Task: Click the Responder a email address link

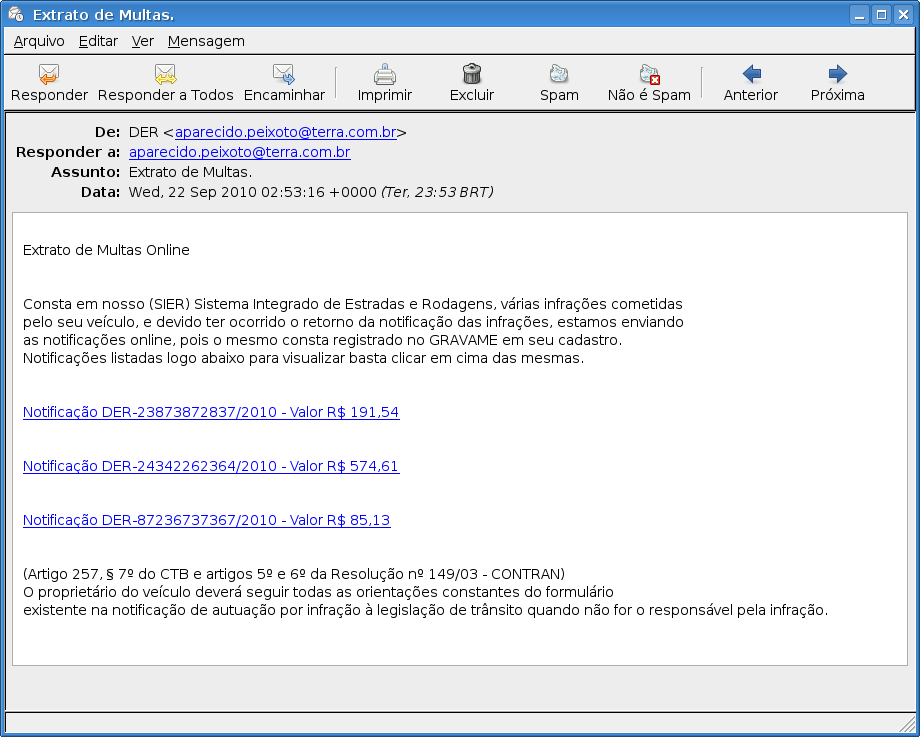Action: 239,153
